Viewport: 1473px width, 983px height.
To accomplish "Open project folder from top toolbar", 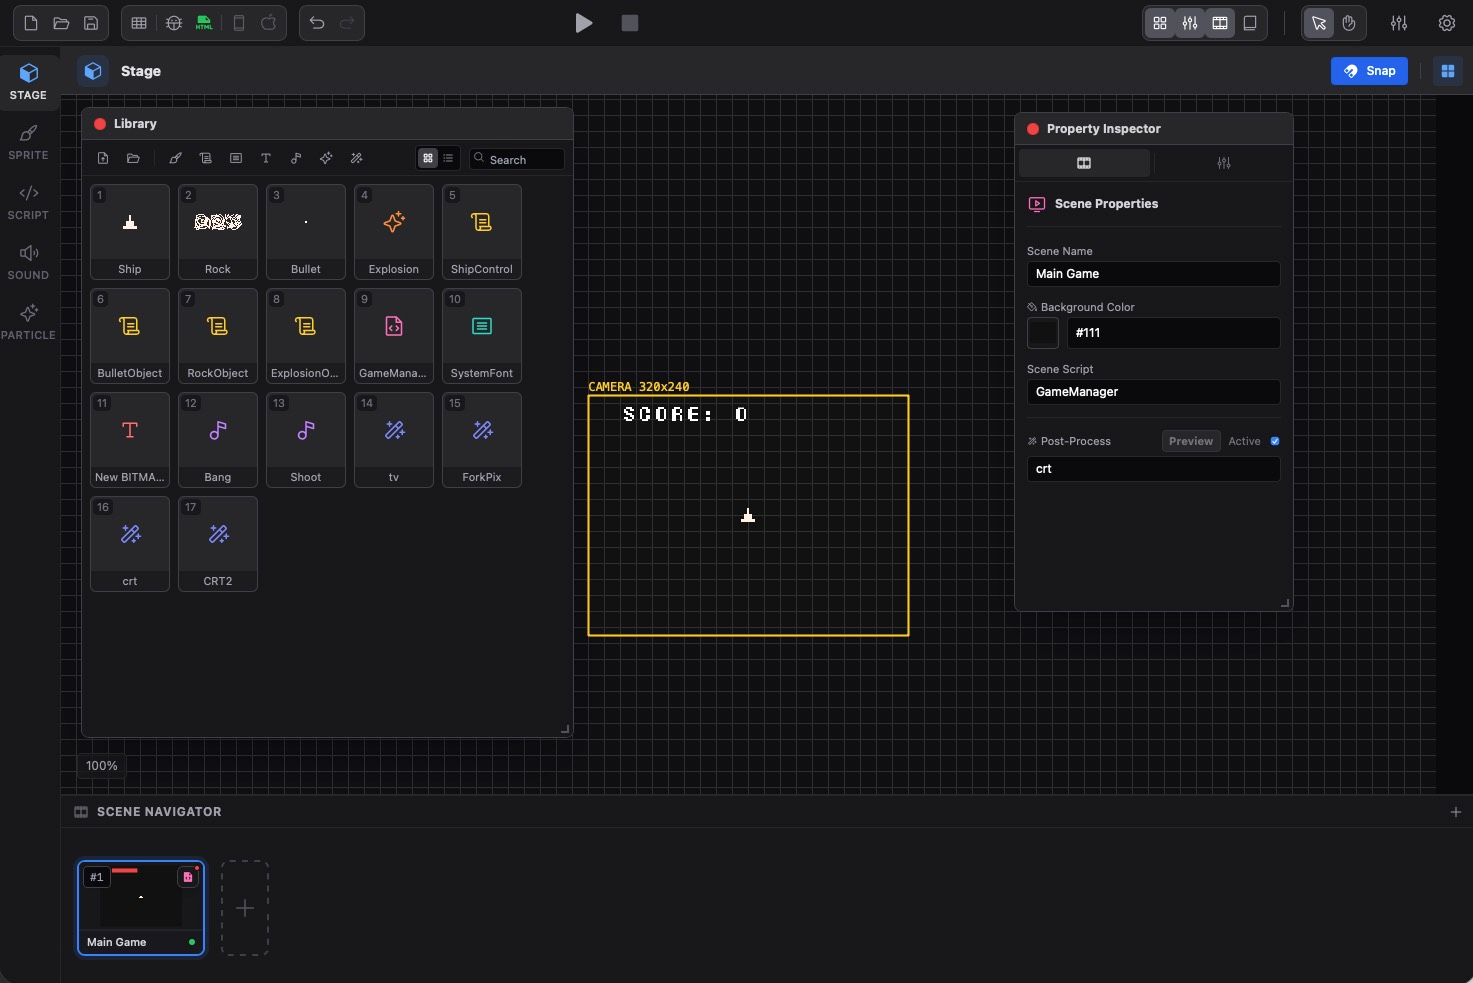I will pos(61,23).
